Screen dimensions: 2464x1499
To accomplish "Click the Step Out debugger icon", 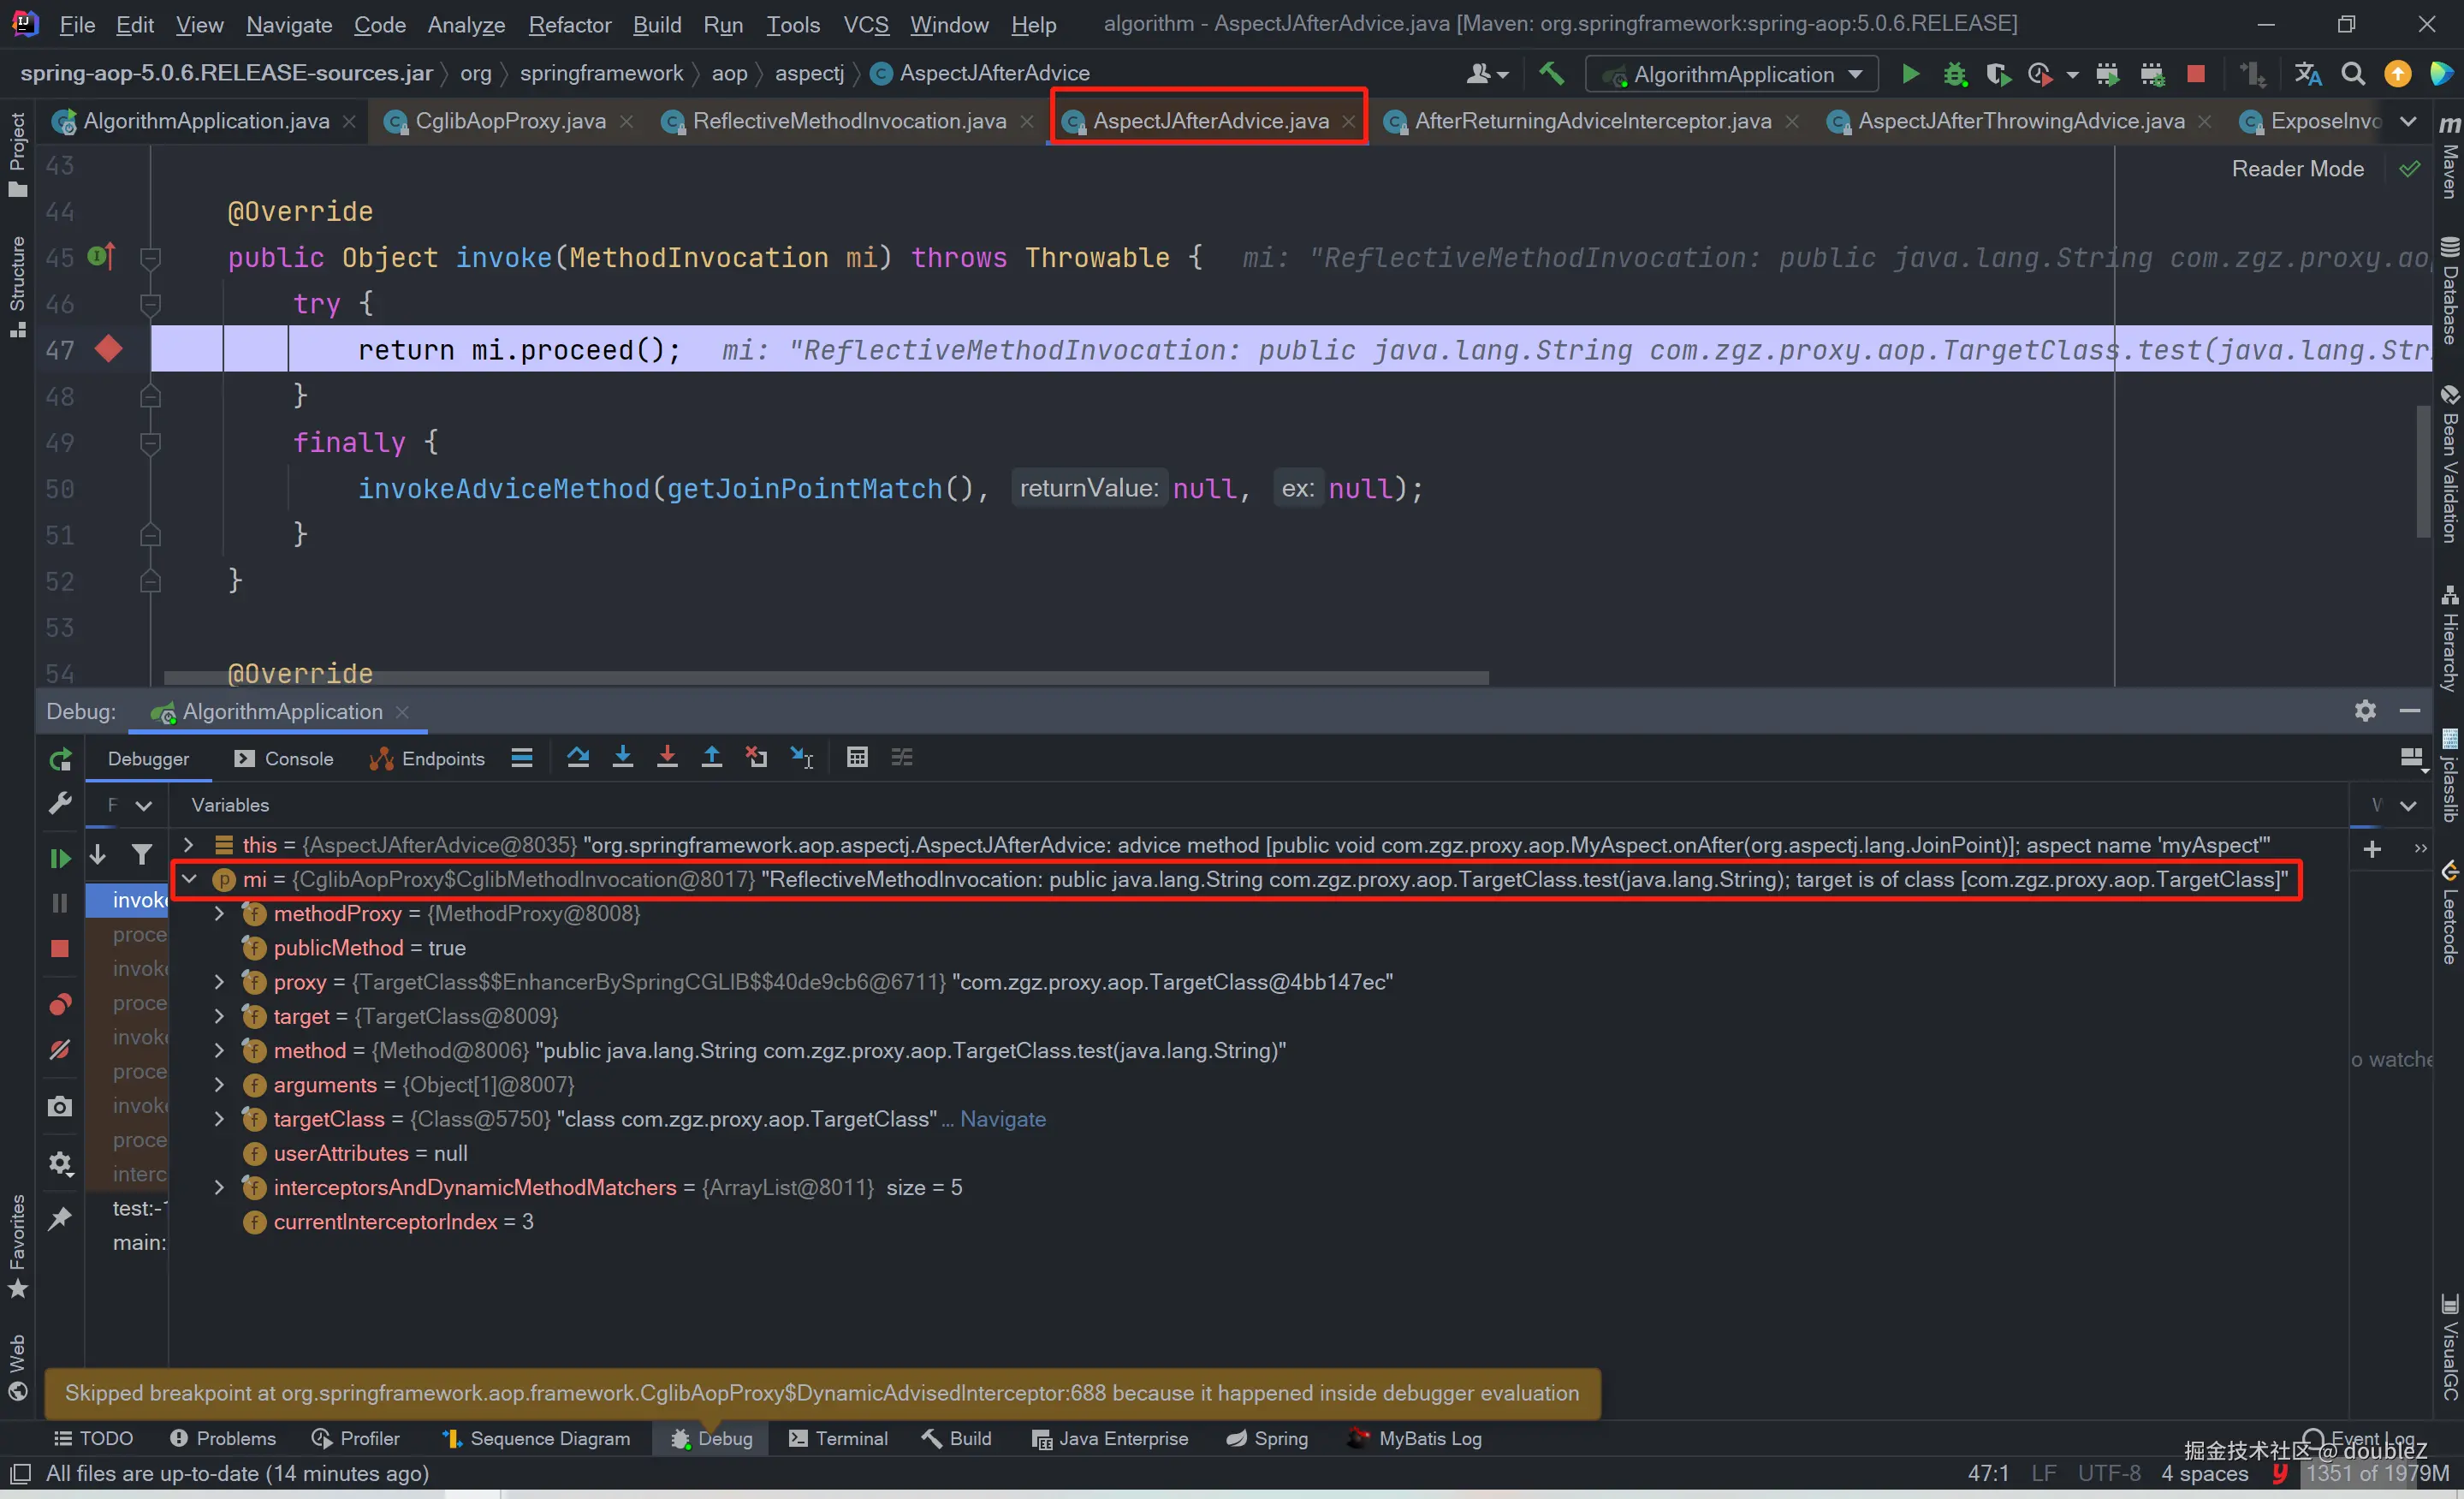I will pyautogui.click(x=711, y=757).
